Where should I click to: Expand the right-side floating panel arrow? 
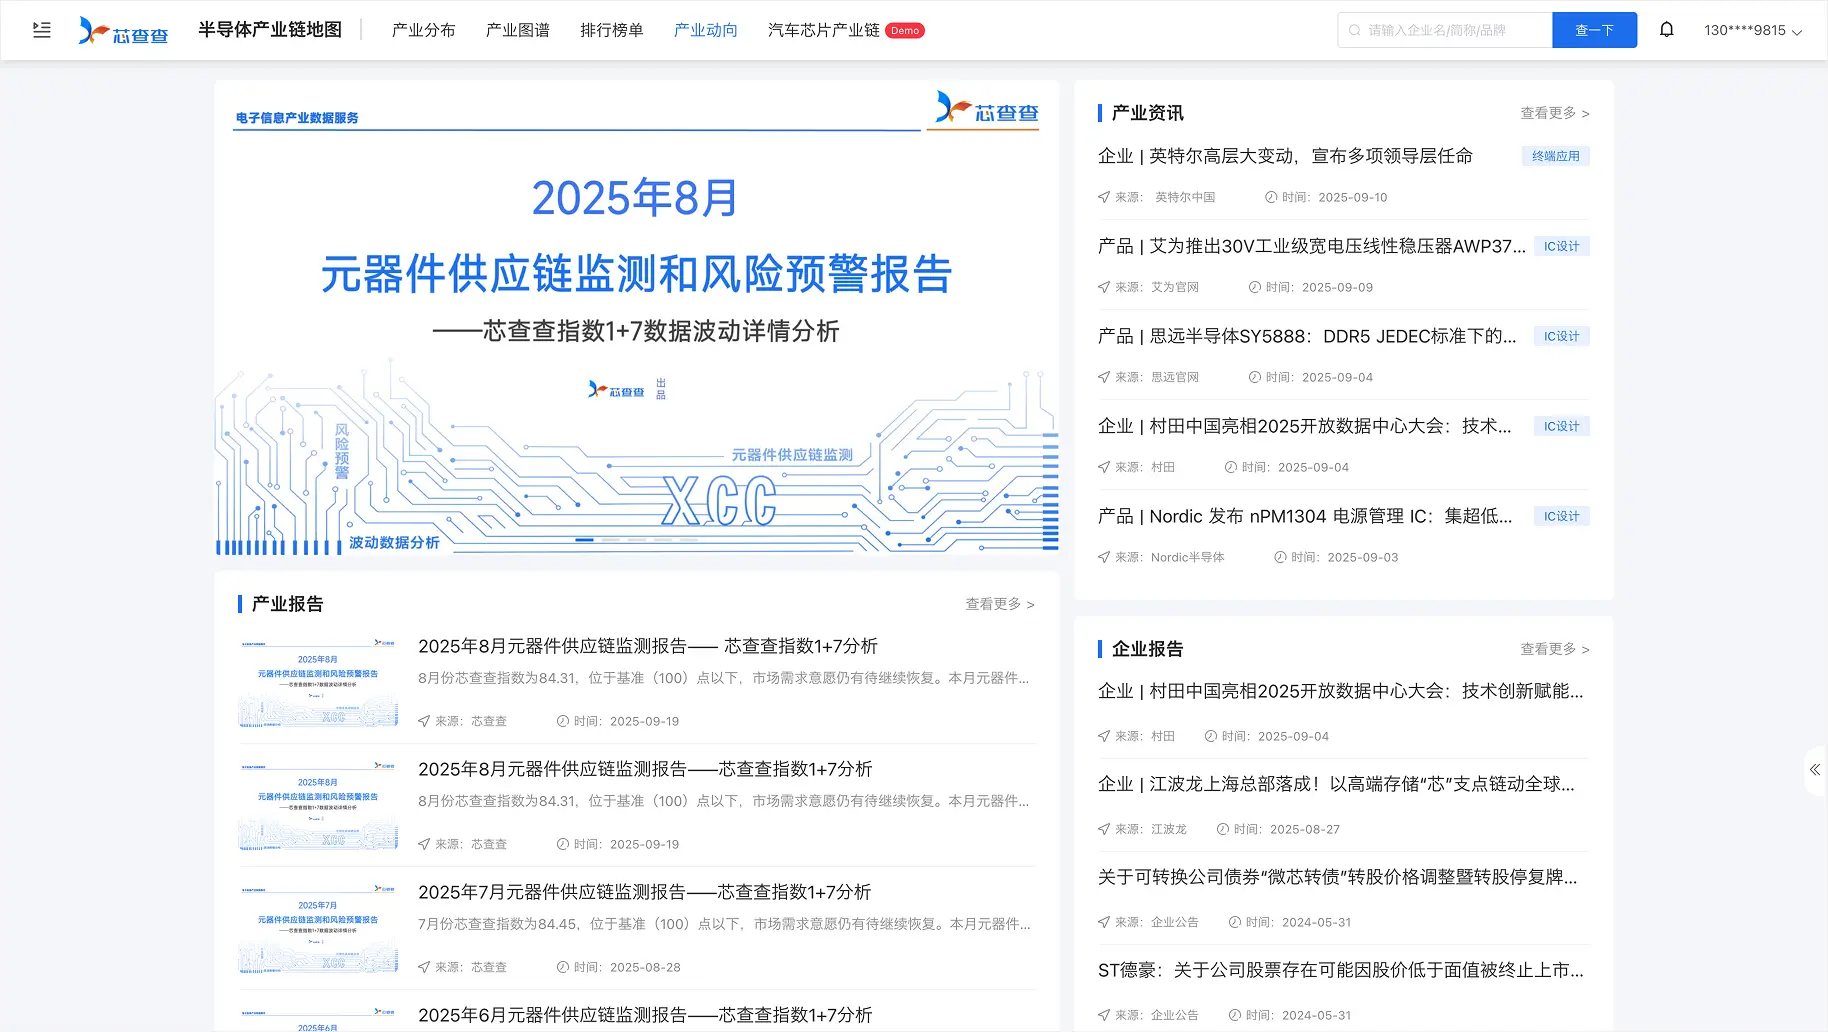pos(1814,770)
